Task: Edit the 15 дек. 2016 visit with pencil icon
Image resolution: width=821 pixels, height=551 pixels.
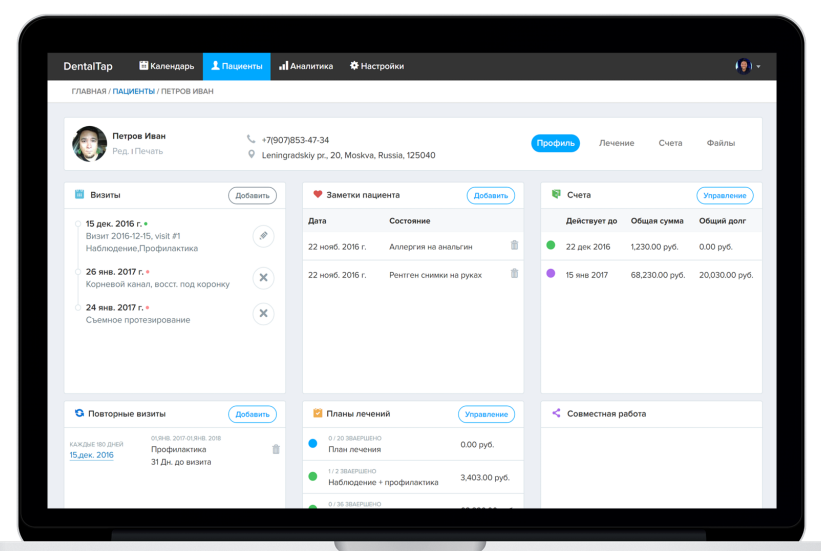Action: coord(263,236)
